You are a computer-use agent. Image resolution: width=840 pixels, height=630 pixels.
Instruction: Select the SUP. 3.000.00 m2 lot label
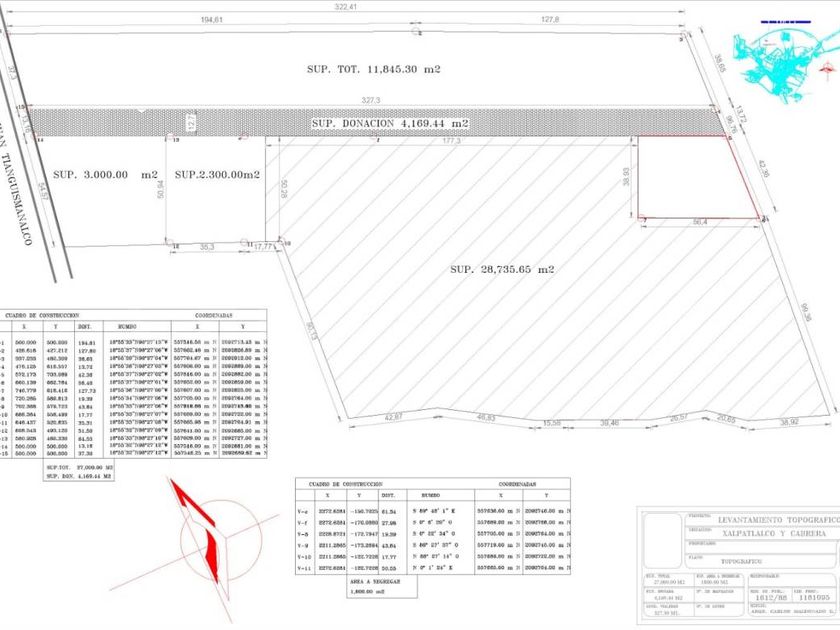point(106,175)
